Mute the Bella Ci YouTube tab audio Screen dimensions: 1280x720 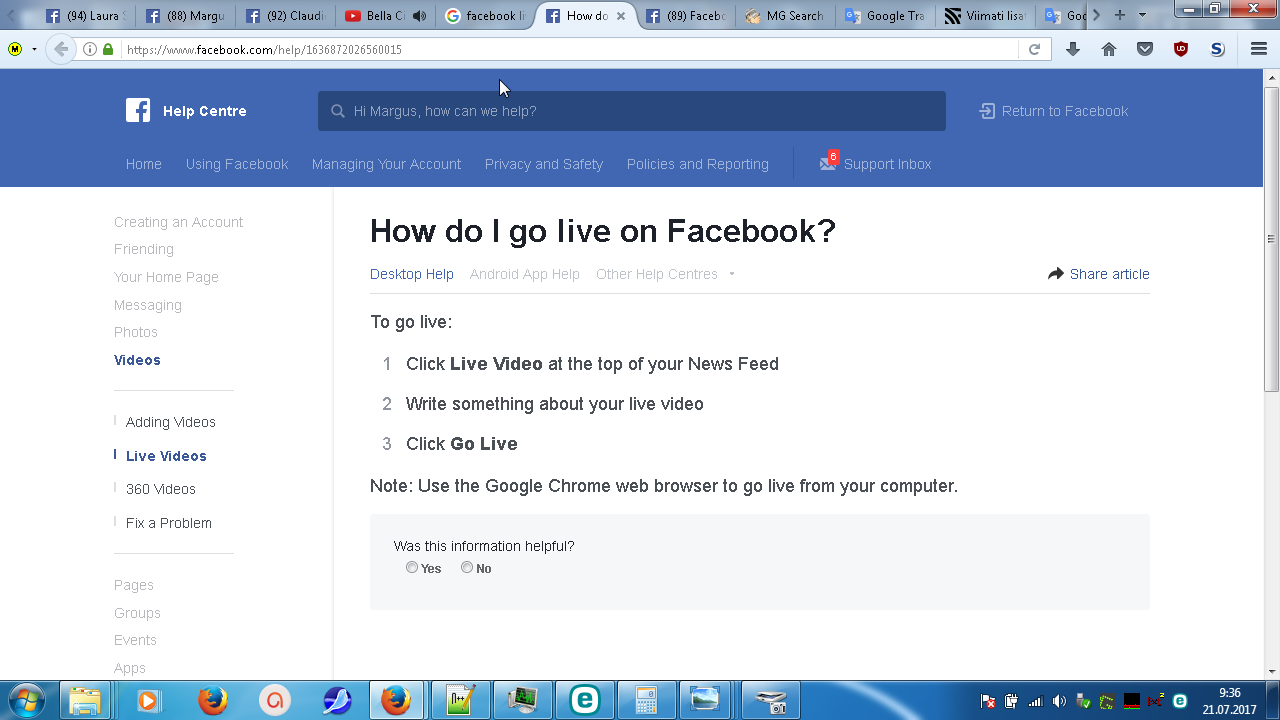tap(419, 16)
